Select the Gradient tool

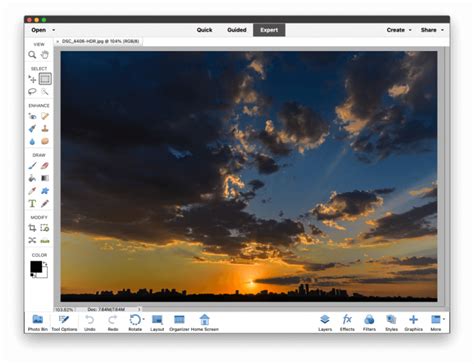click(45, 178)
